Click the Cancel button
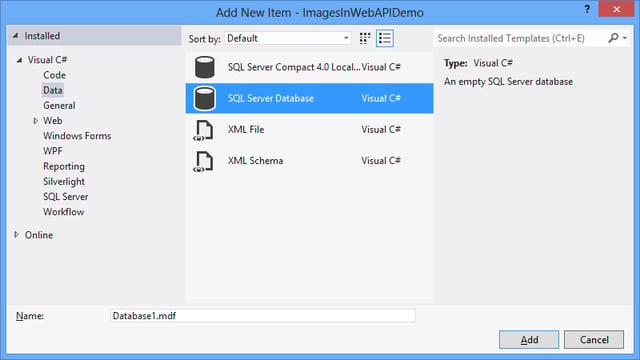Screen dimensions: 640x360 click(x=594, y=340)
